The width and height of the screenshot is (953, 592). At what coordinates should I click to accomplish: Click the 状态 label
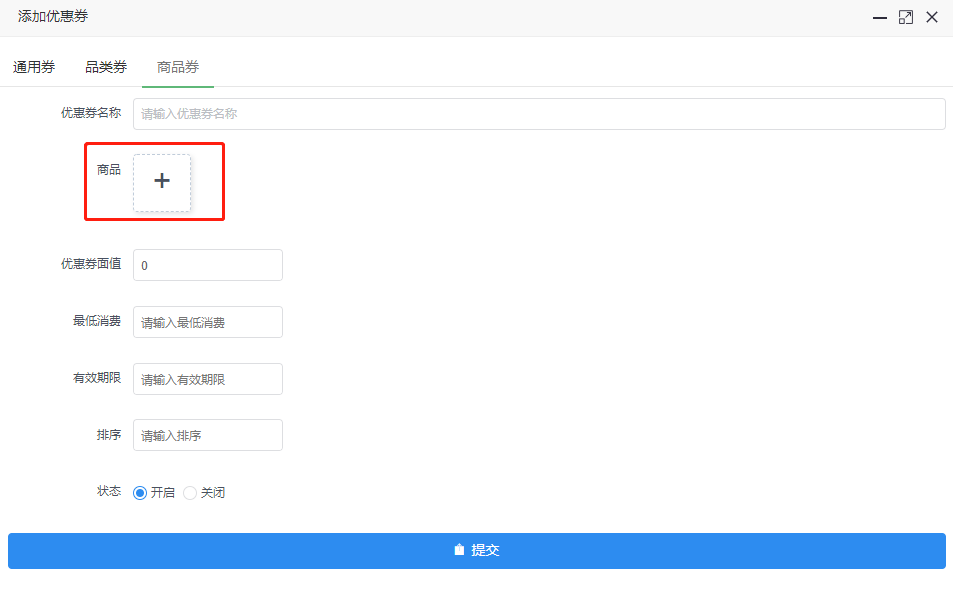(x=109, y=491)
